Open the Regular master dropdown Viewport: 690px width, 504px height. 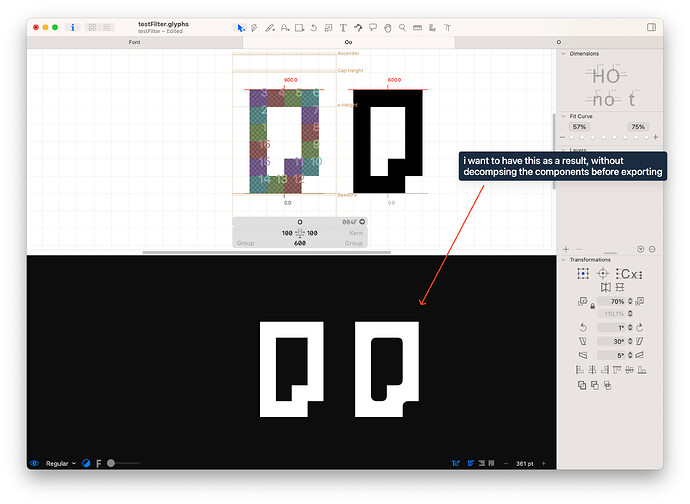pyautogui.click(x=60, y=463)
